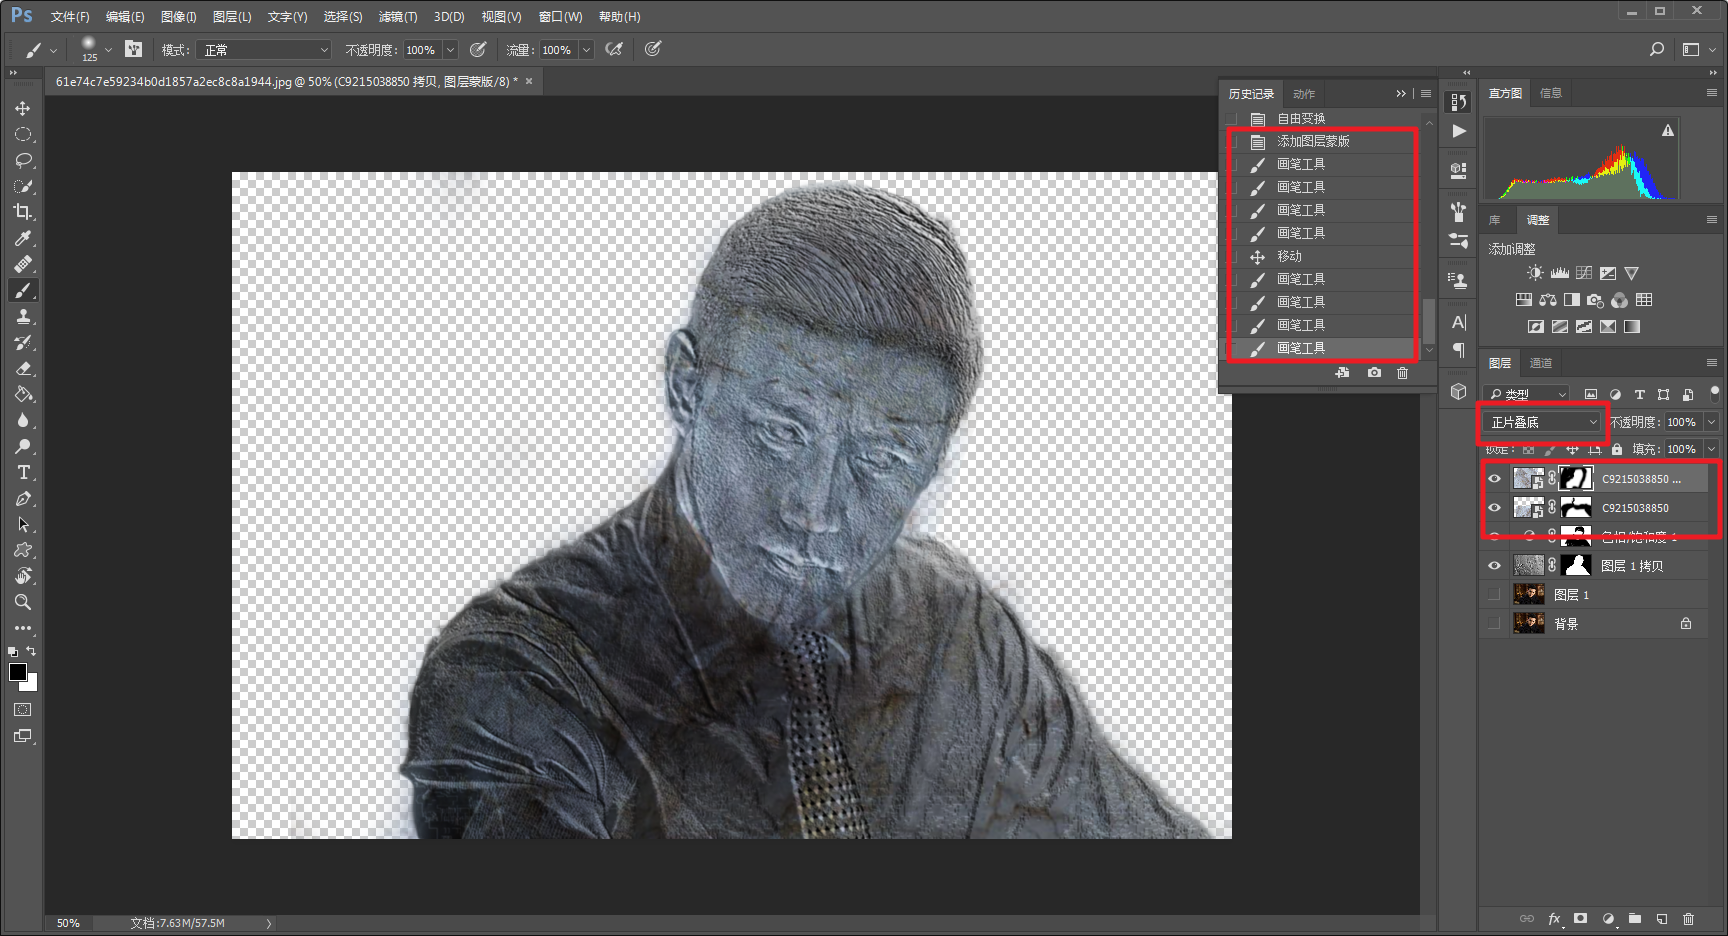Toggle airbrush build-up mode in options bar
This screenshot has width=1728, height=936.
[x=614, y=49]
